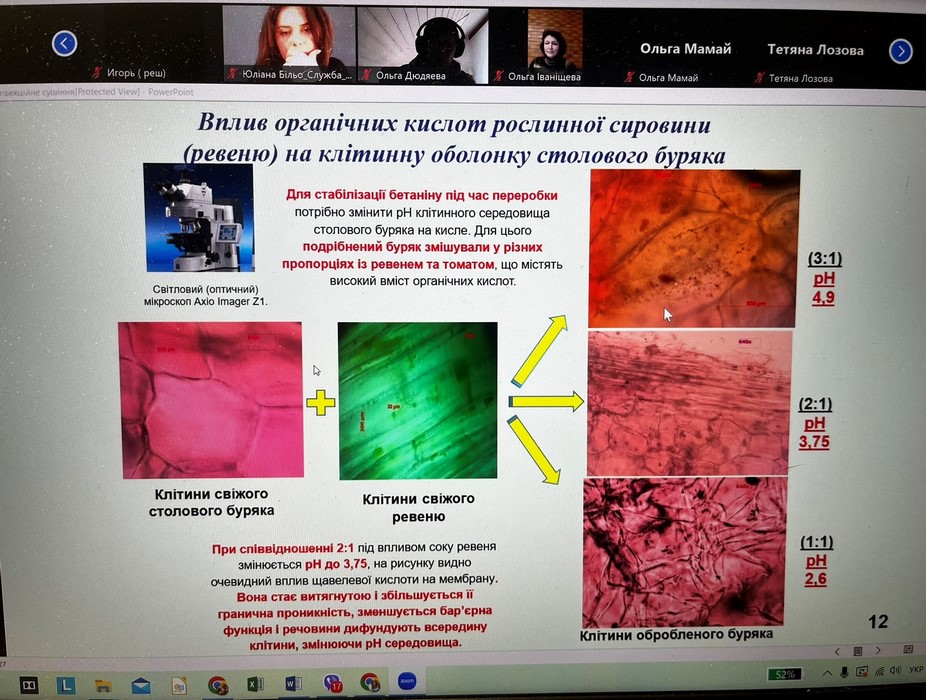The image size is (926, 700).
Task: Show next participants in Zoom gallery strip
Action: pyautogui.click(x=900, y=50)
